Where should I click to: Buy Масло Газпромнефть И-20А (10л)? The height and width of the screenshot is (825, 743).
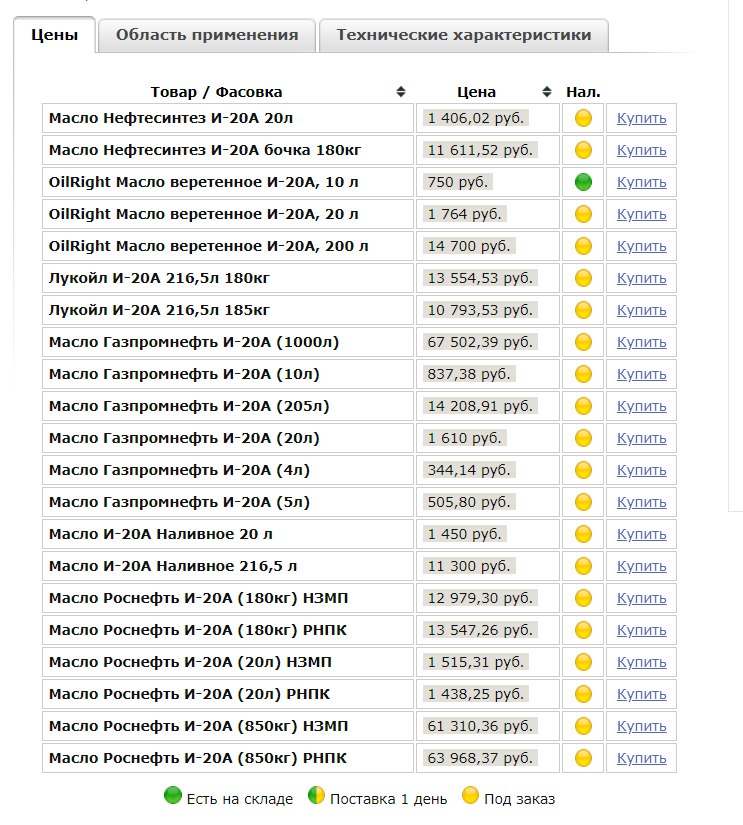(641, 375)
